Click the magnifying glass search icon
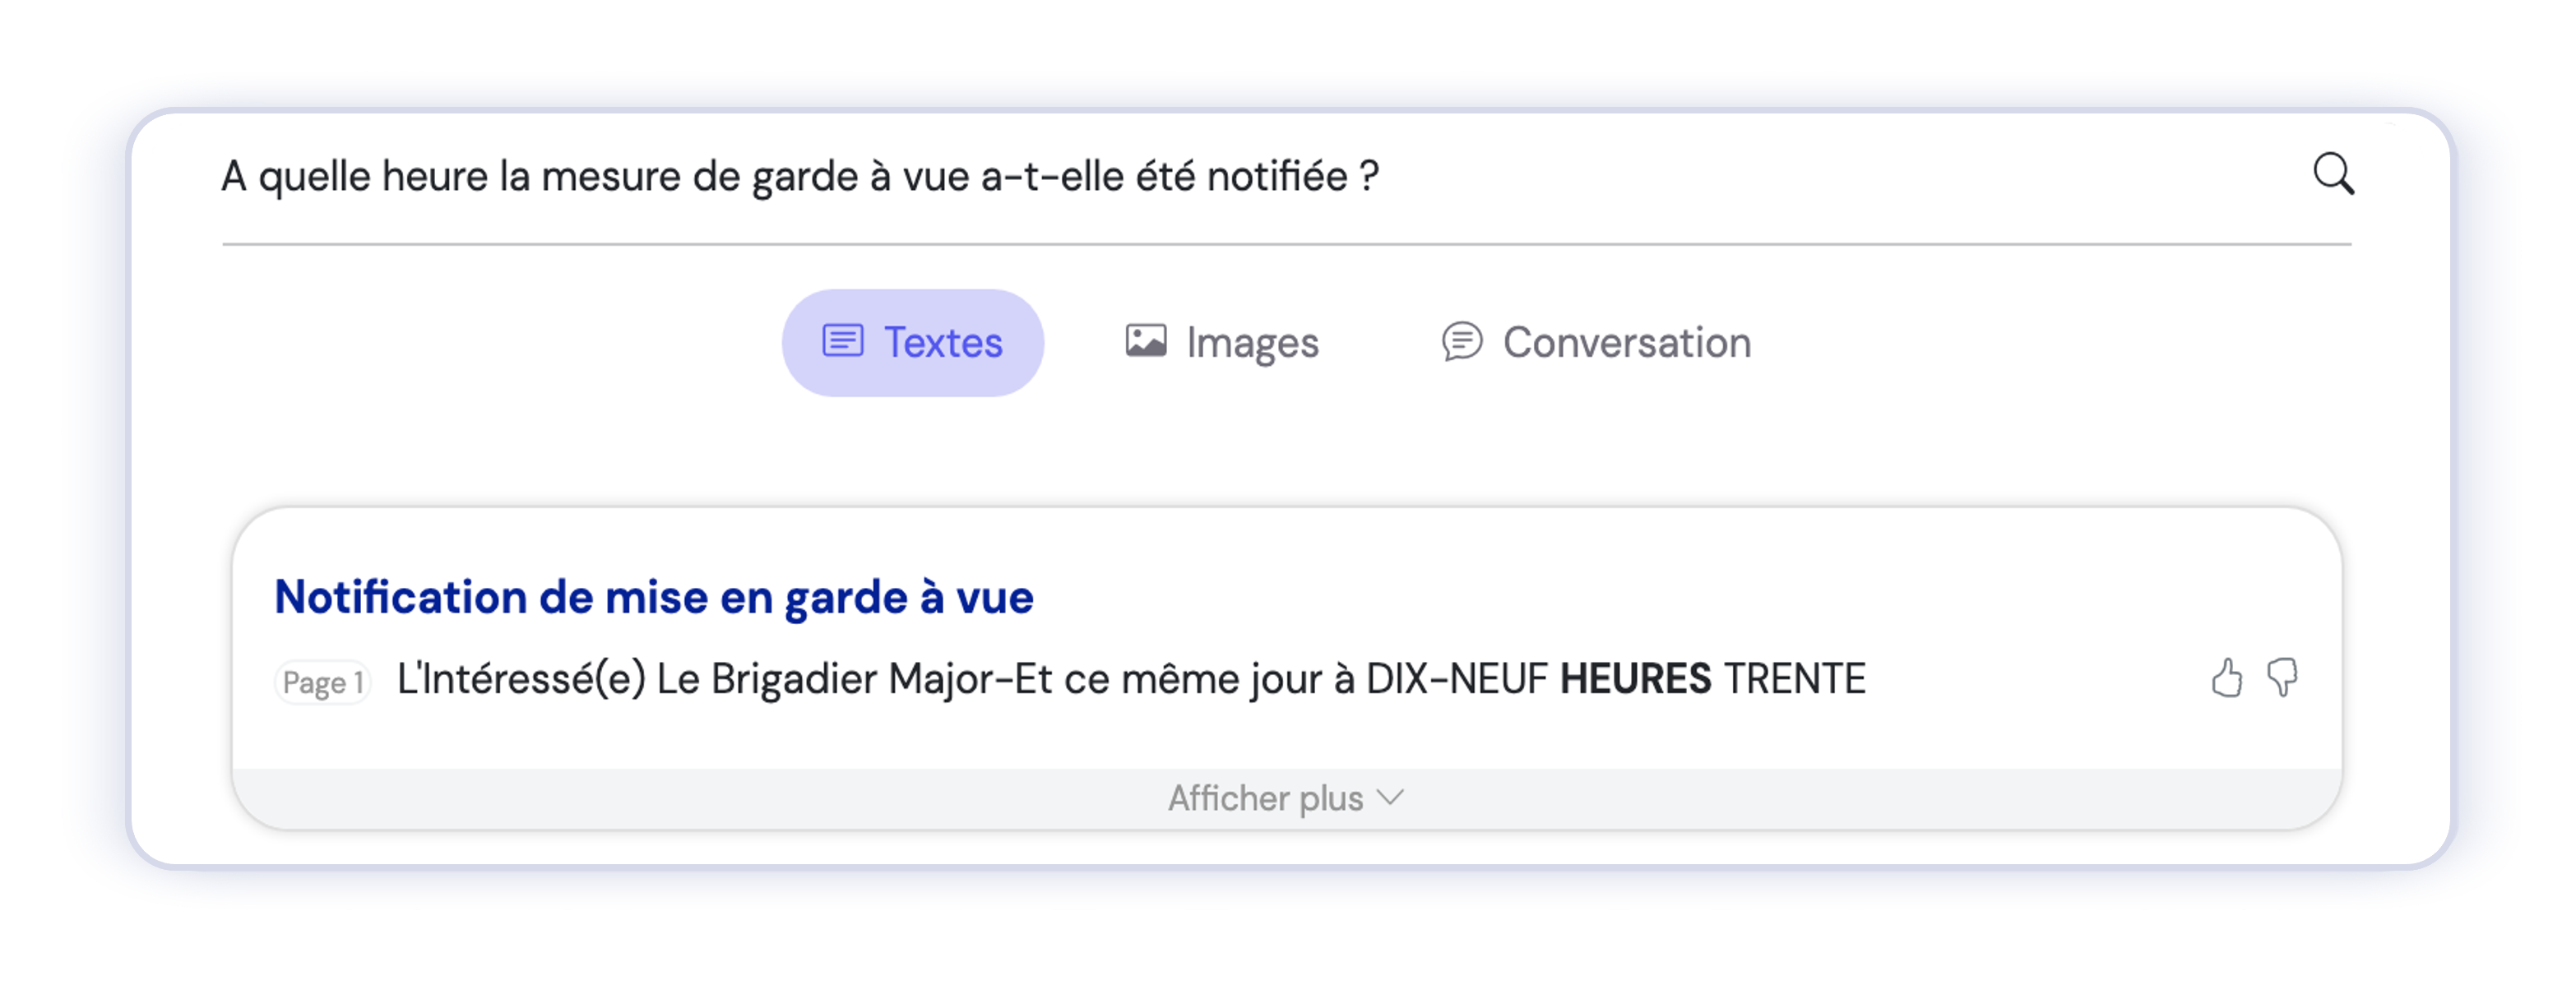 pos(2333,174)
